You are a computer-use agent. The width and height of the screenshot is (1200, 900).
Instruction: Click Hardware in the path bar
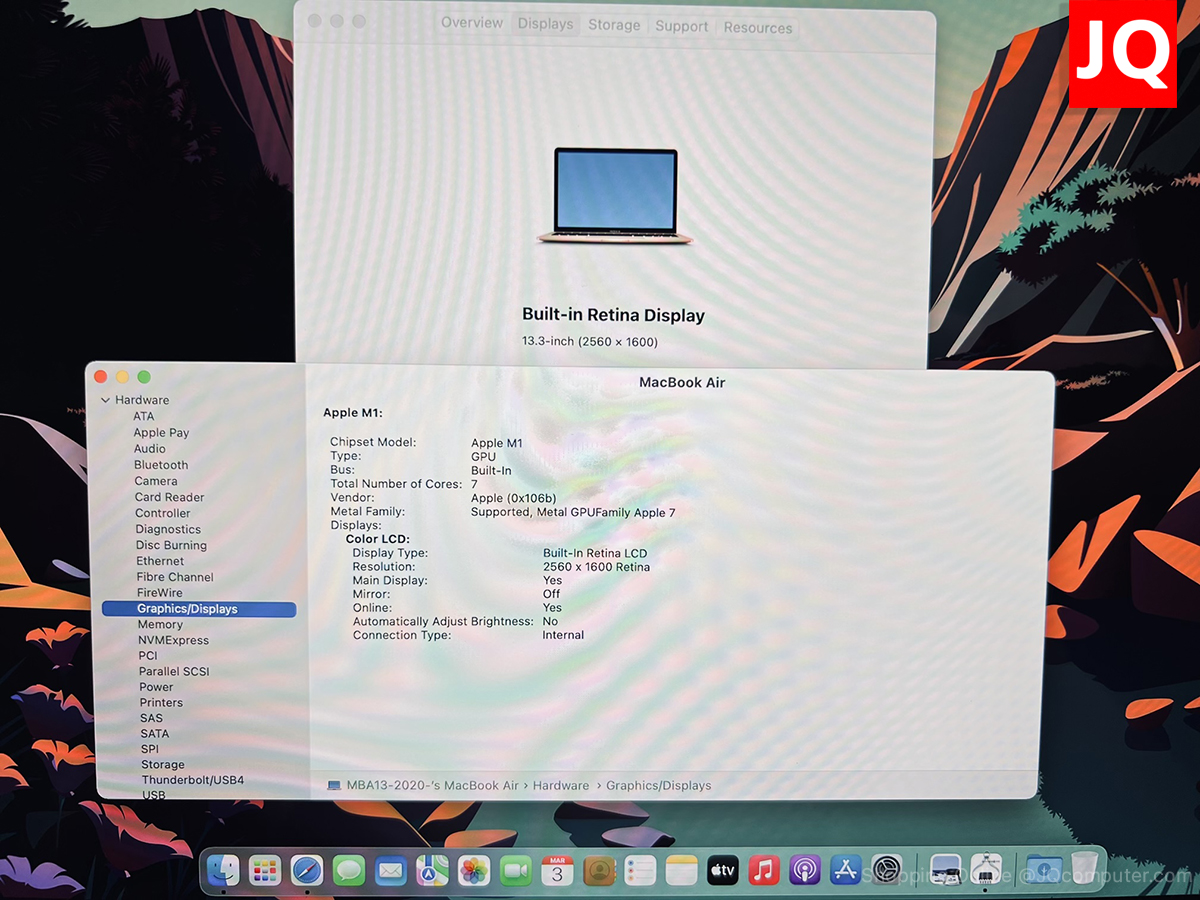(x=561, y=786)
